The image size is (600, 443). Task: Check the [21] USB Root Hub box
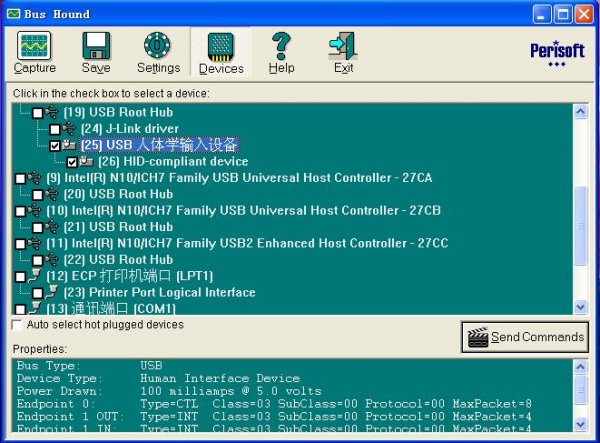click(38, 228)
